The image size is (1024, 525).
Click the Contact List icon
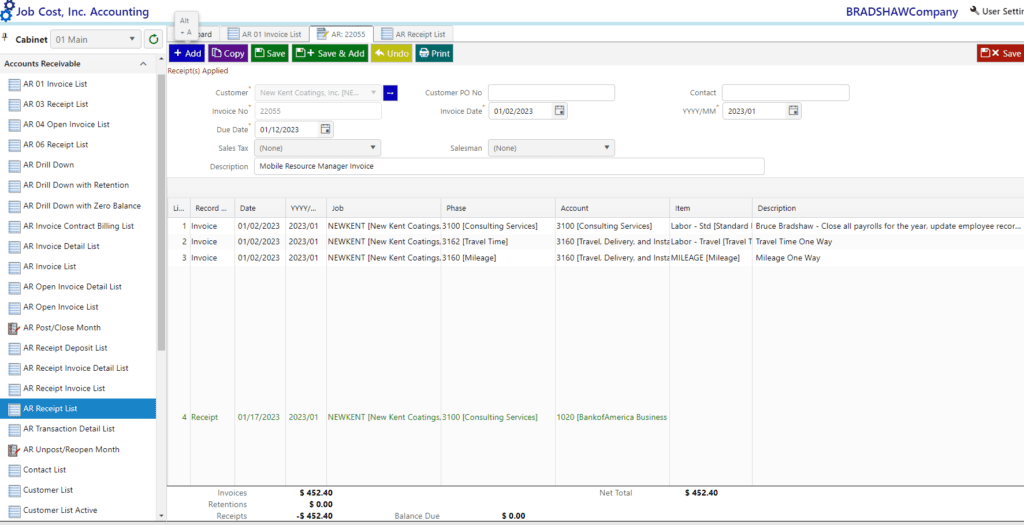14,470
